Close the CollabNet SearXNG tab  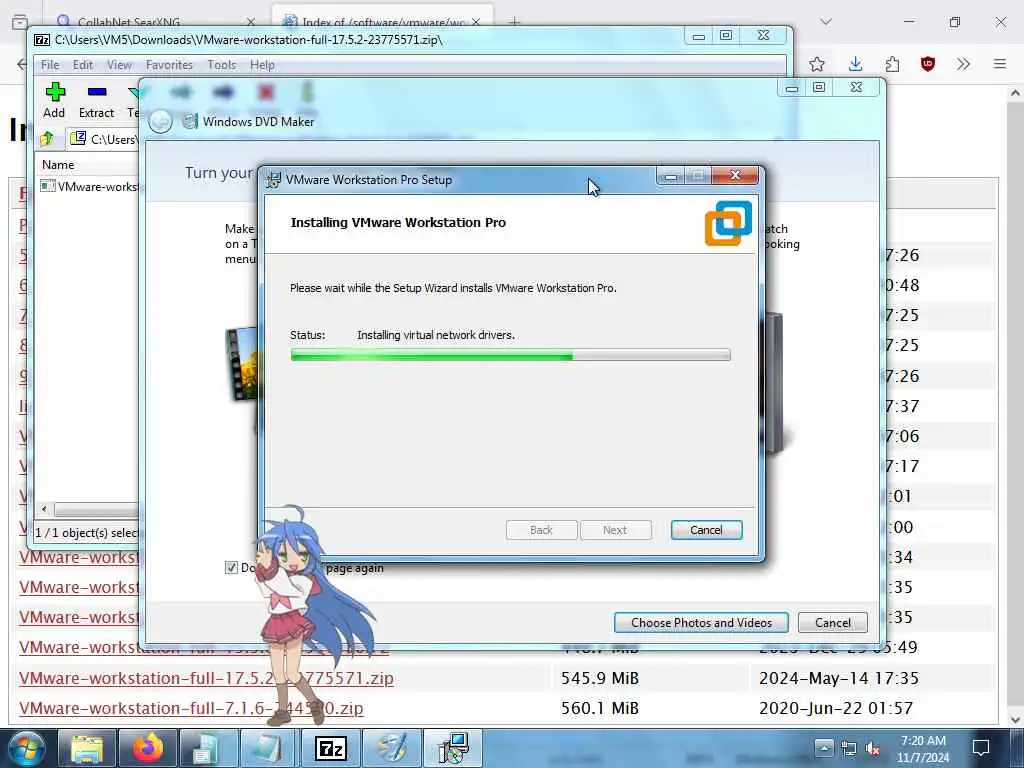coord(251,22)
